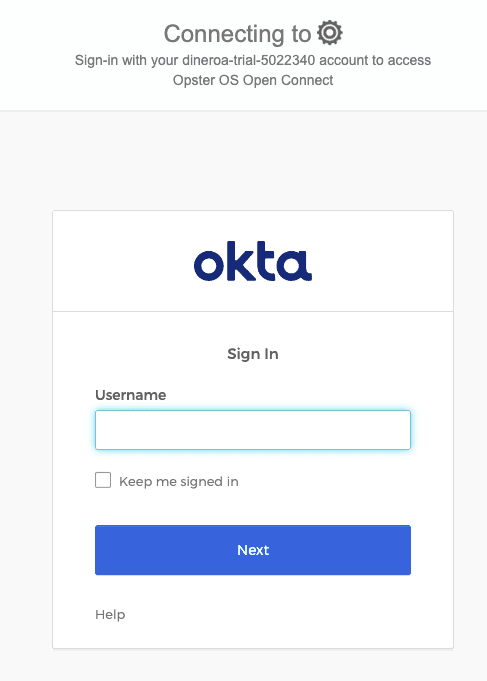Click the Sign In heading
Image resolution: width=487 pixels, height=681 pixels.
click(x=253, y=354)
